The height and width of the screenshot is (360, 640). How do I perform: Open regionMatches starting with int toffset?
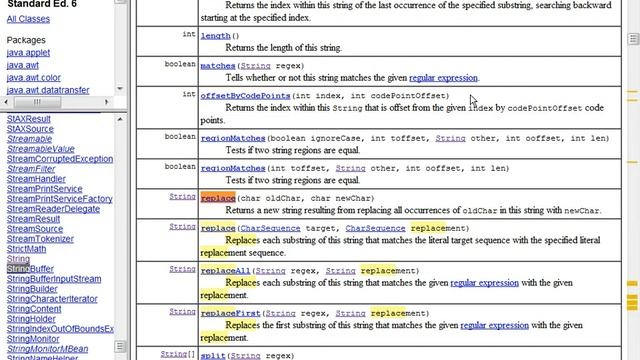point(233,168)
